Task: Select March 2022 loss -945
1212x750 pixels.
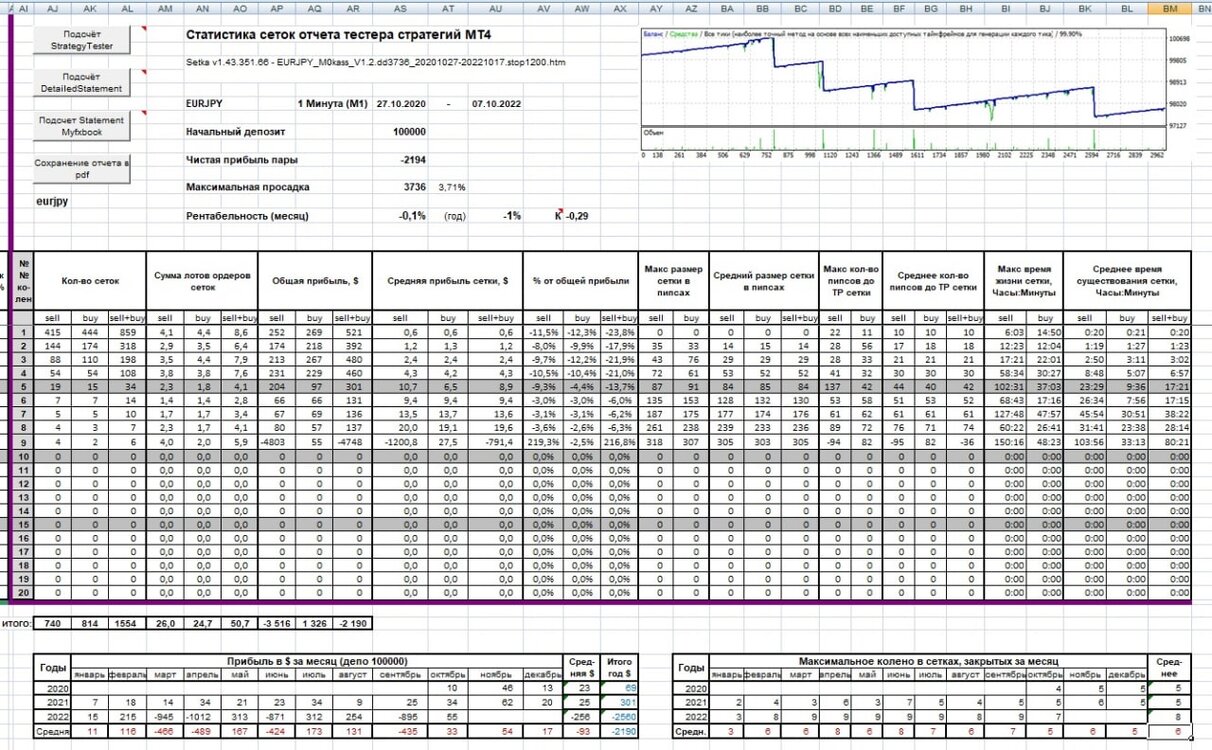Action: (x=164, y=718)
